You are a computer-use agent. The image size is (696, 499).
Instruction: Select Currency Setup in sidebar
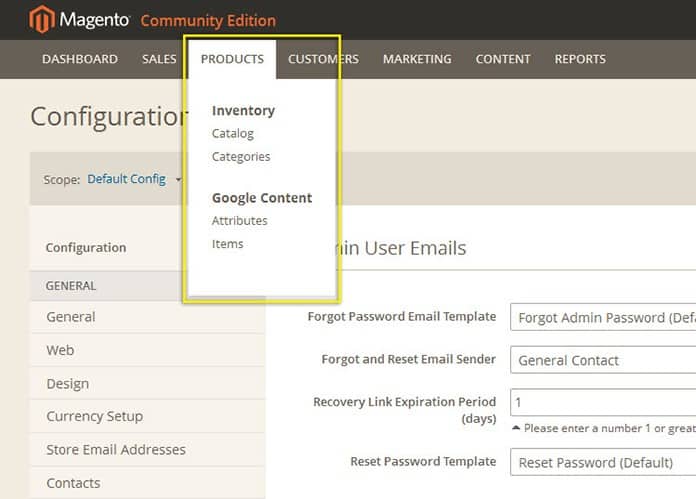click(x=94, y=416)
